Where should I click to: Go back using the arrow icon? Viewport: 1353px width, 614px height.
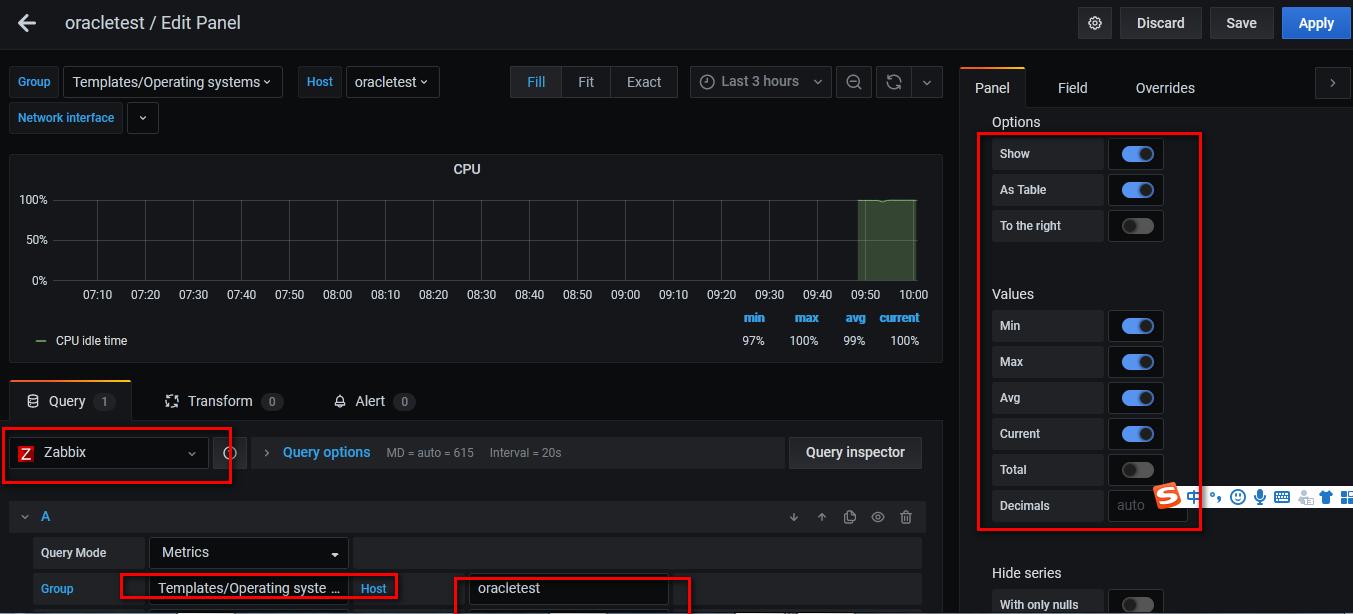(x=27, y=23)
